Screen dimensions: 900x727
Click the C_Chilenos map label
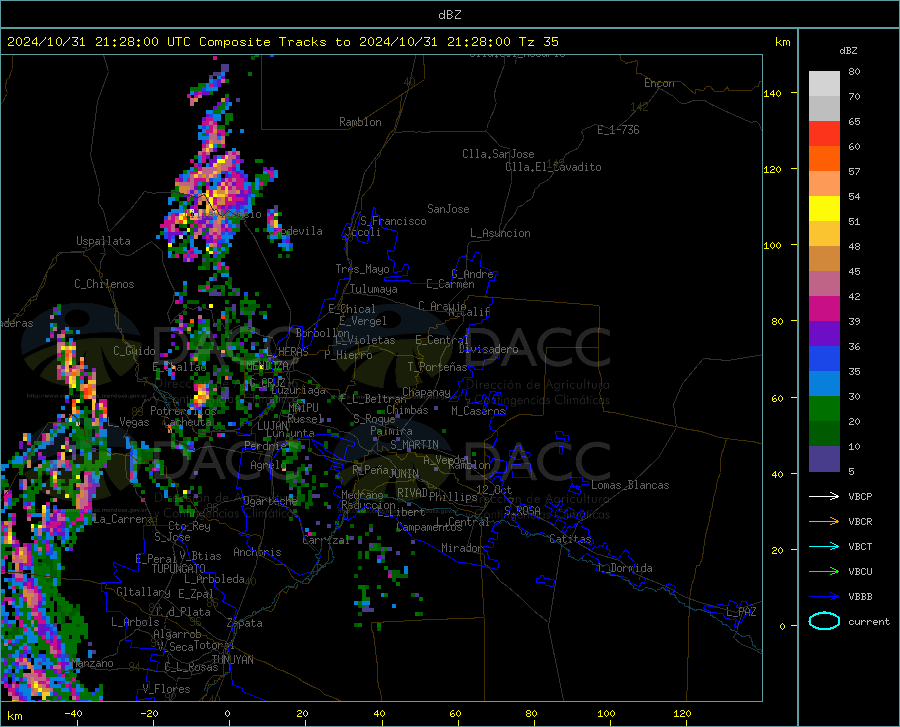(x=104, y=284)
